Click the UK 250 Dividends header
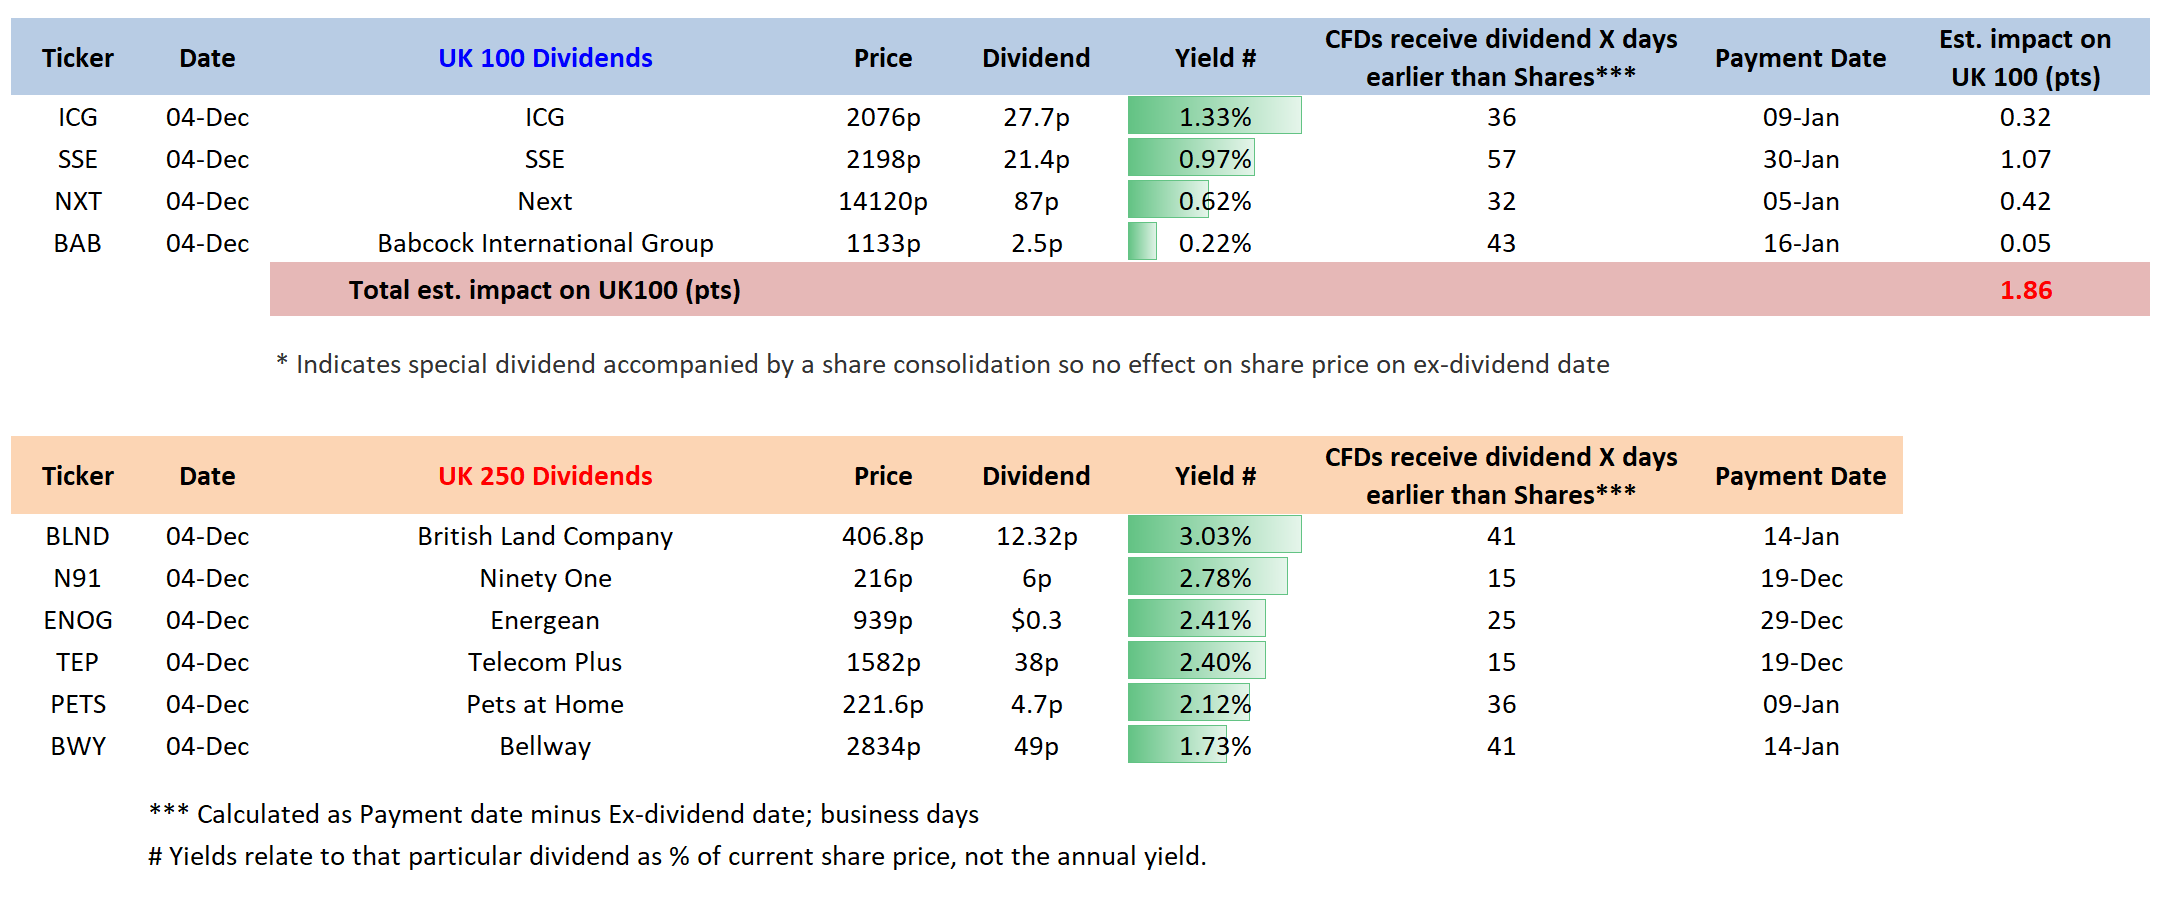 pos(545,476)
